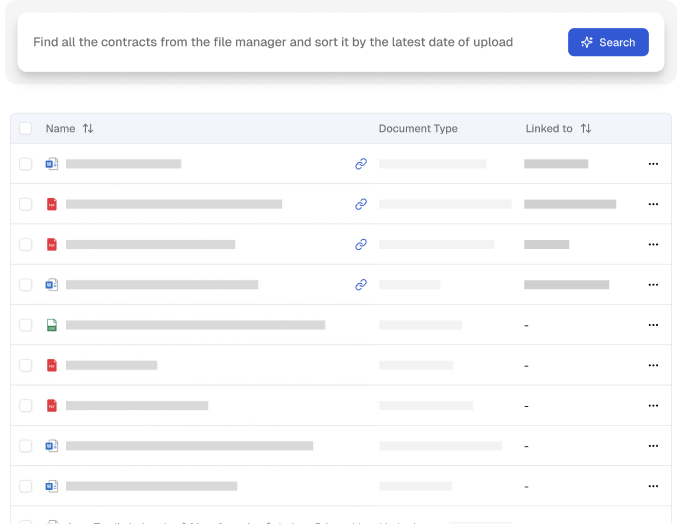Click the PDF file icon in the sixth row
The height and width of the screenshot is (524, 682).
click(x=52, y=365)
